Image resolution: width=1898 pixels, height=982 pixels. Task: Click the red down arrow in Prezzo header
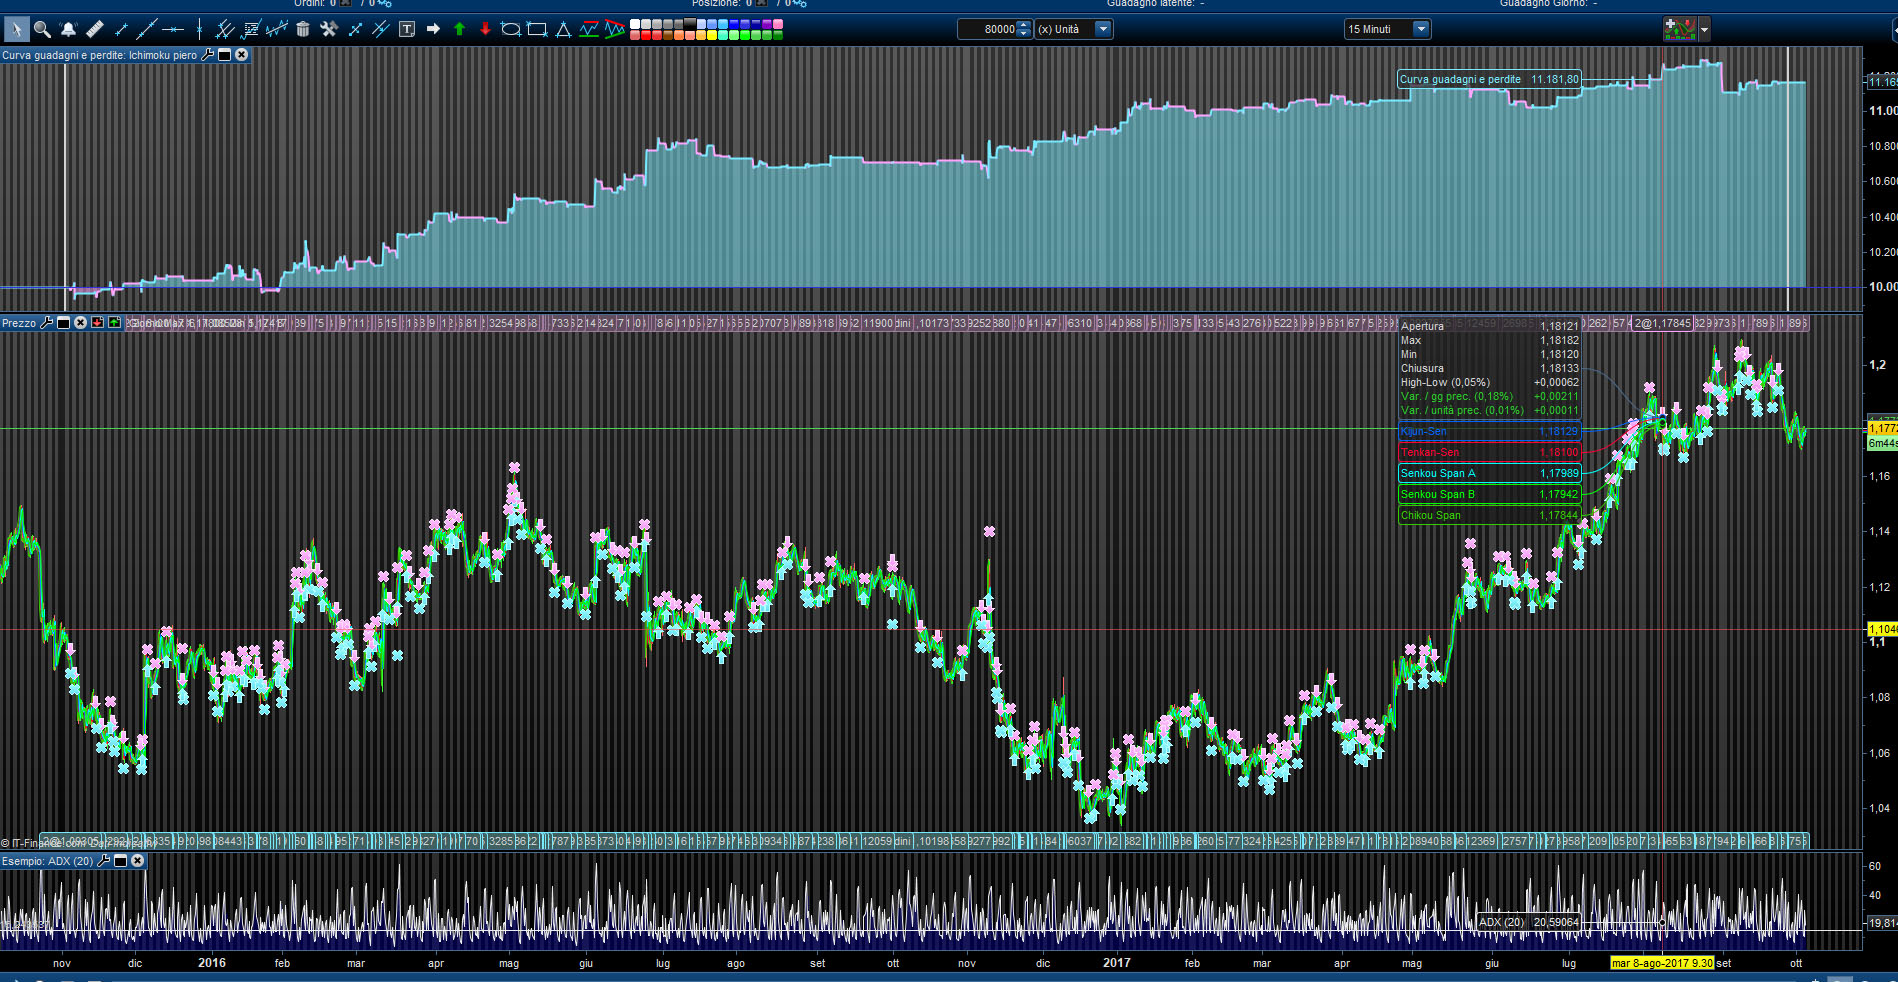click(x=97, y=323)
